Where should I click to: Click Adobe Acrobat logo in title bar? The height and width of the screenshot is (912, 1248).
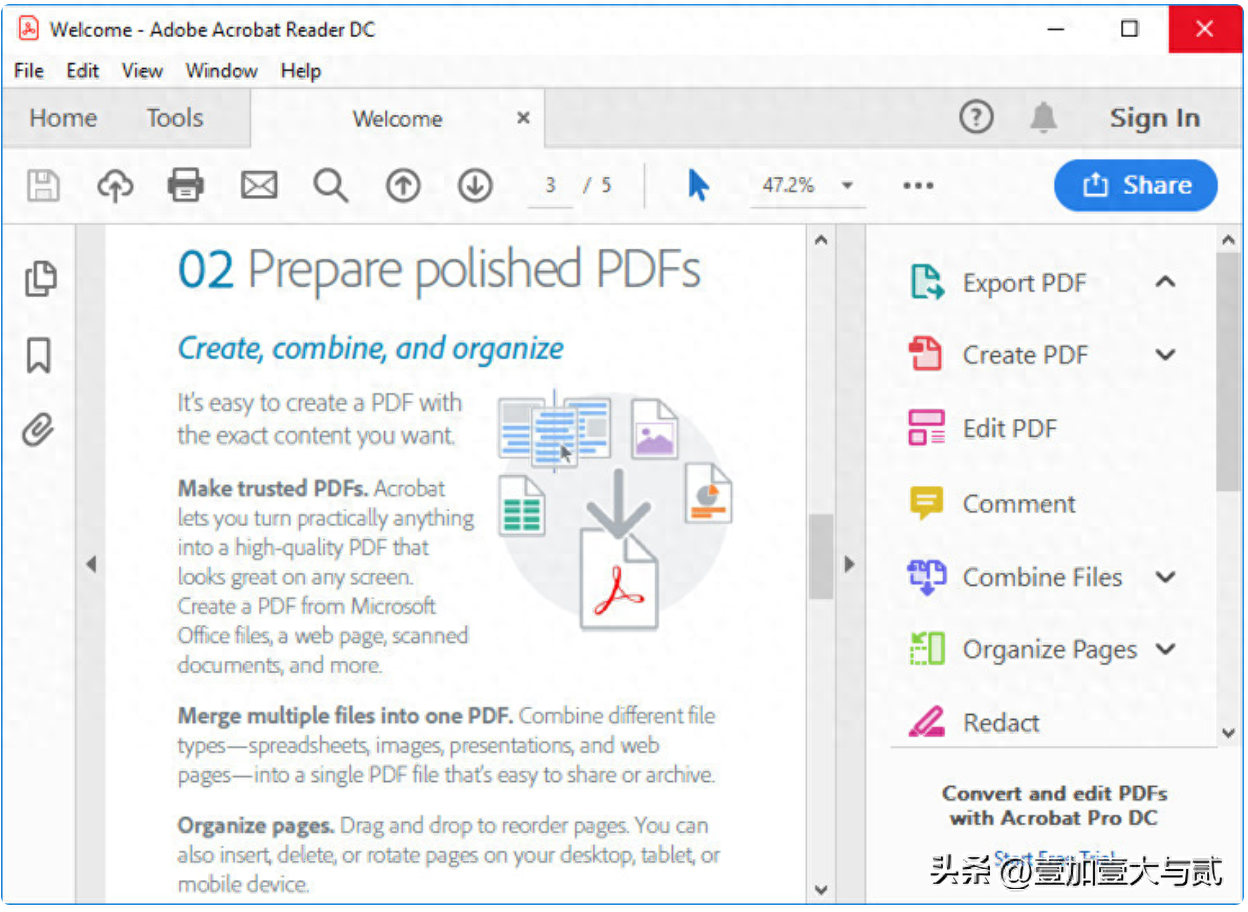[28, 28]
